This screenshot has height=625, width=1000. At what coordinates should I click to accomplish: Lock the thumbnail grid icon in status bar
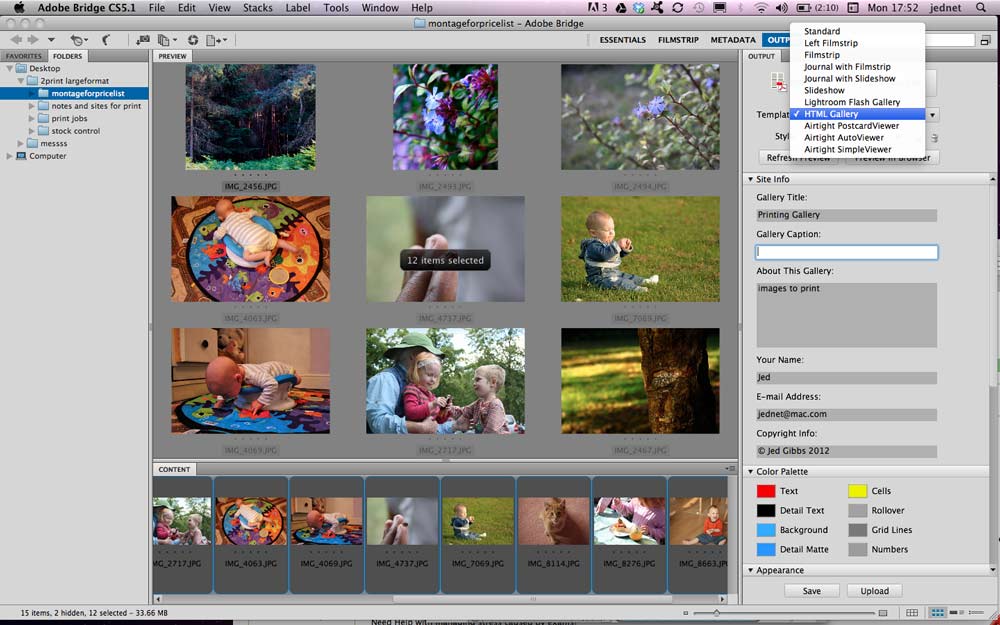point(912,613)
